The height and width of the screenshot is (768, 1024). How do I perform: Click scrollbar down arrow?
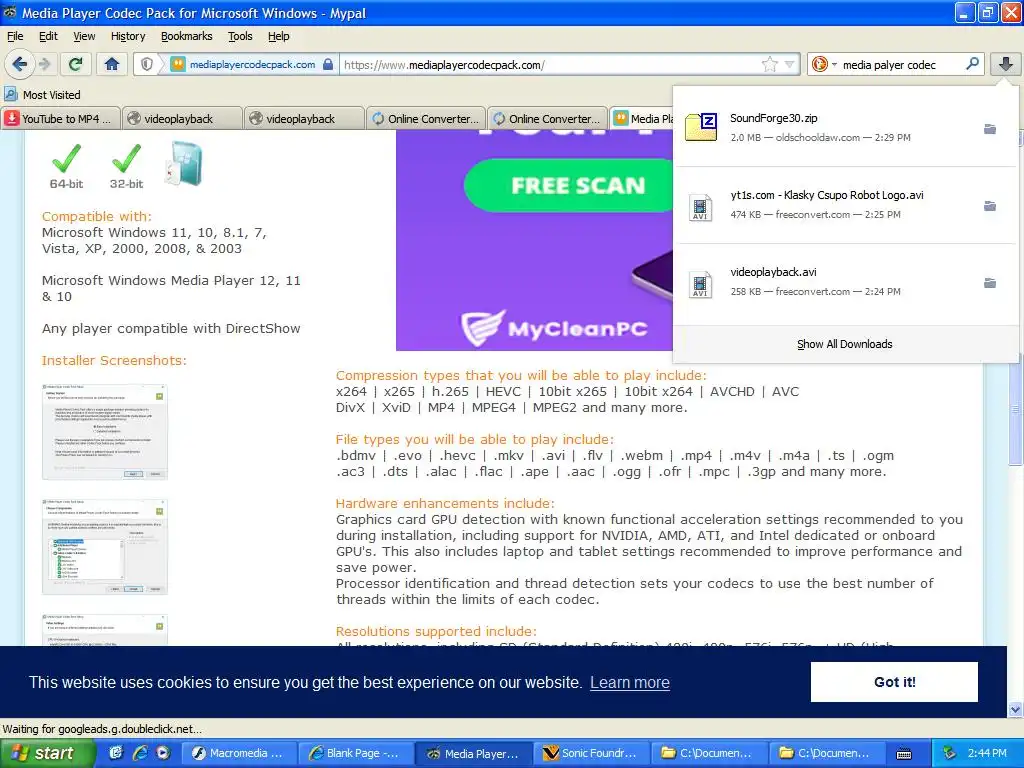pos(1016,710)
